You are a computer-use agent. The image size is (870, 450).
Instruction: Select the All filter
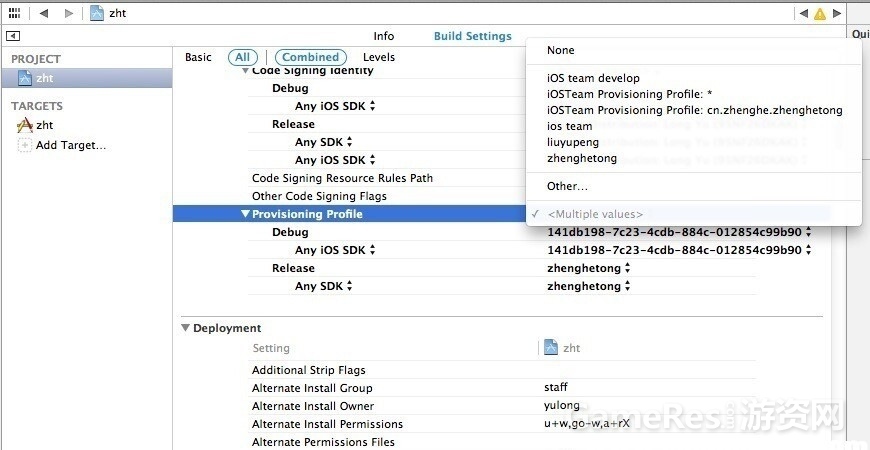242,57
